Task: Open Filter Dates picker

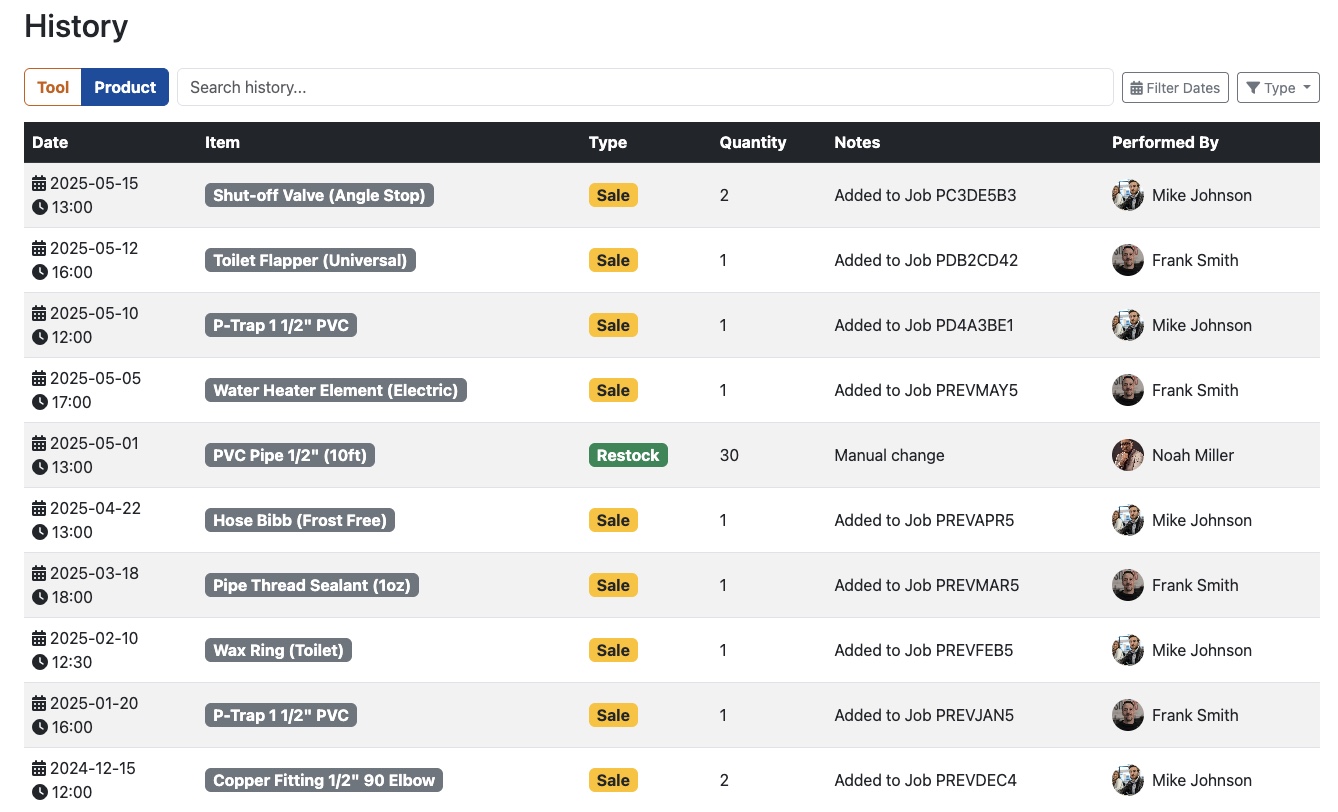Action: click(x=1175, y=87)
